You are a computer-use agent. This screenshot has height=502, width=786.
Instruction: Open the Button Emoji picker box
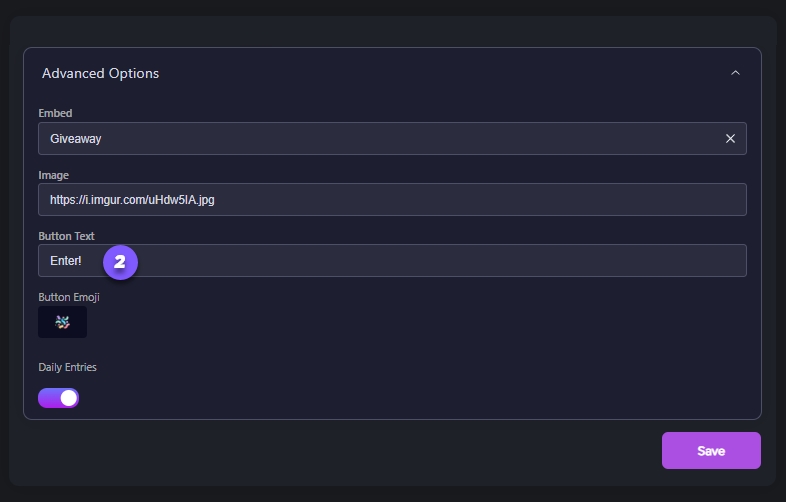pyautogui.click(x=62, y=322)
